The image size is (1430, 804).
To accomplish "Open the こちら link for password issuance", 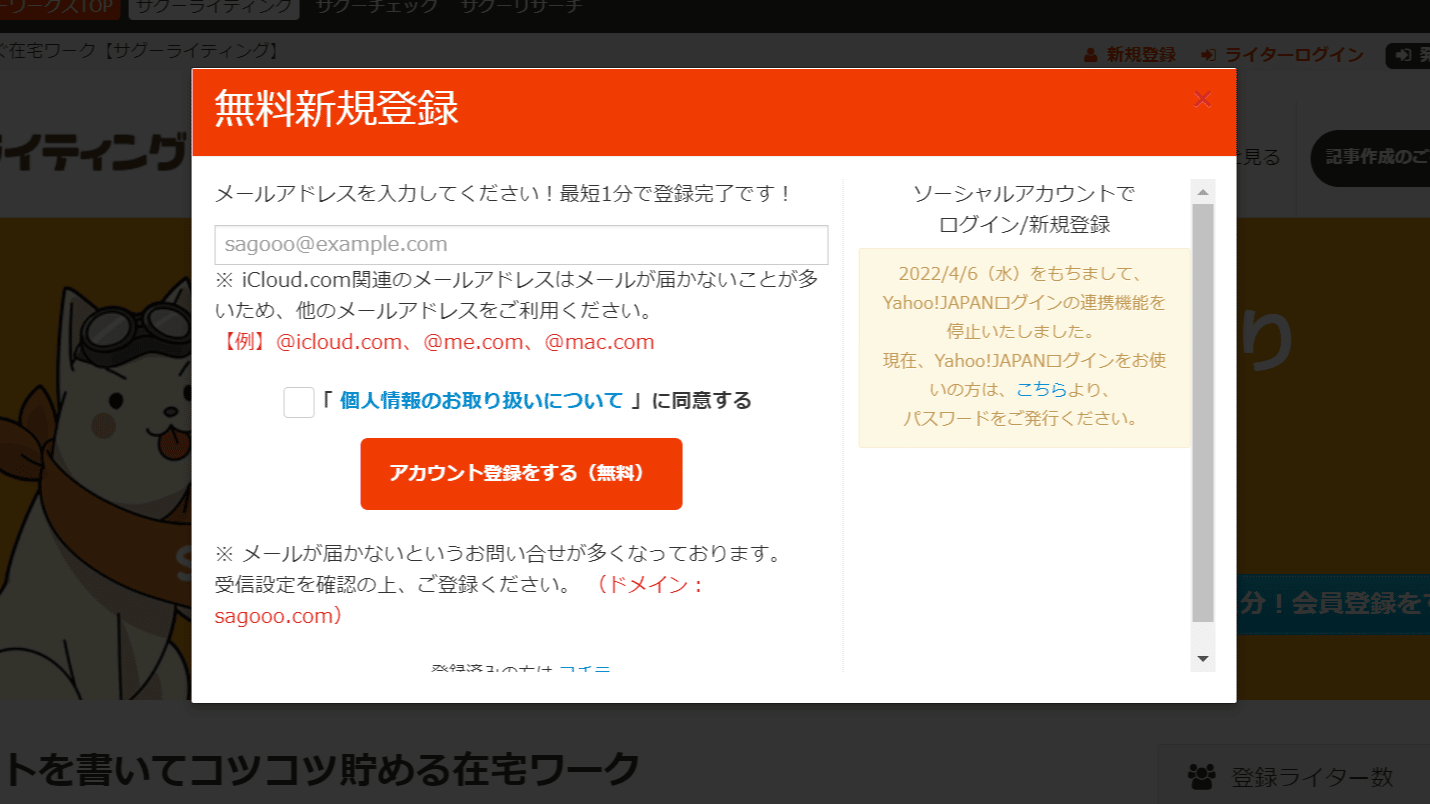I will point(1041,390).
